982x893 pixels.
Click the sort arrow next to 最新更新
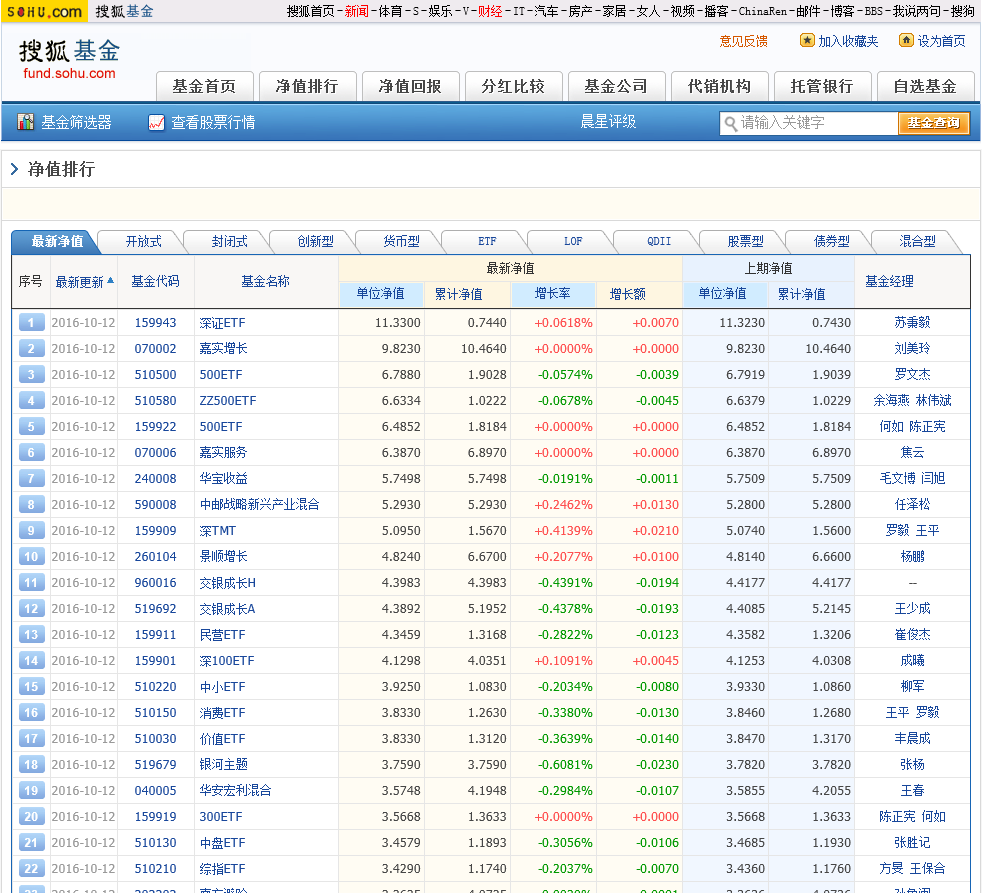[110, 281]
